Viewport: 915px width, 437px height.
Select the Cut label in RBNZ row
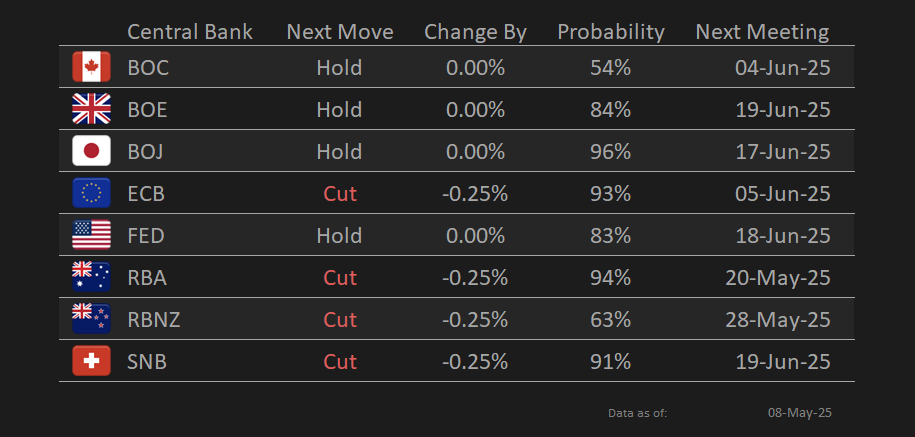coord(340,320)
